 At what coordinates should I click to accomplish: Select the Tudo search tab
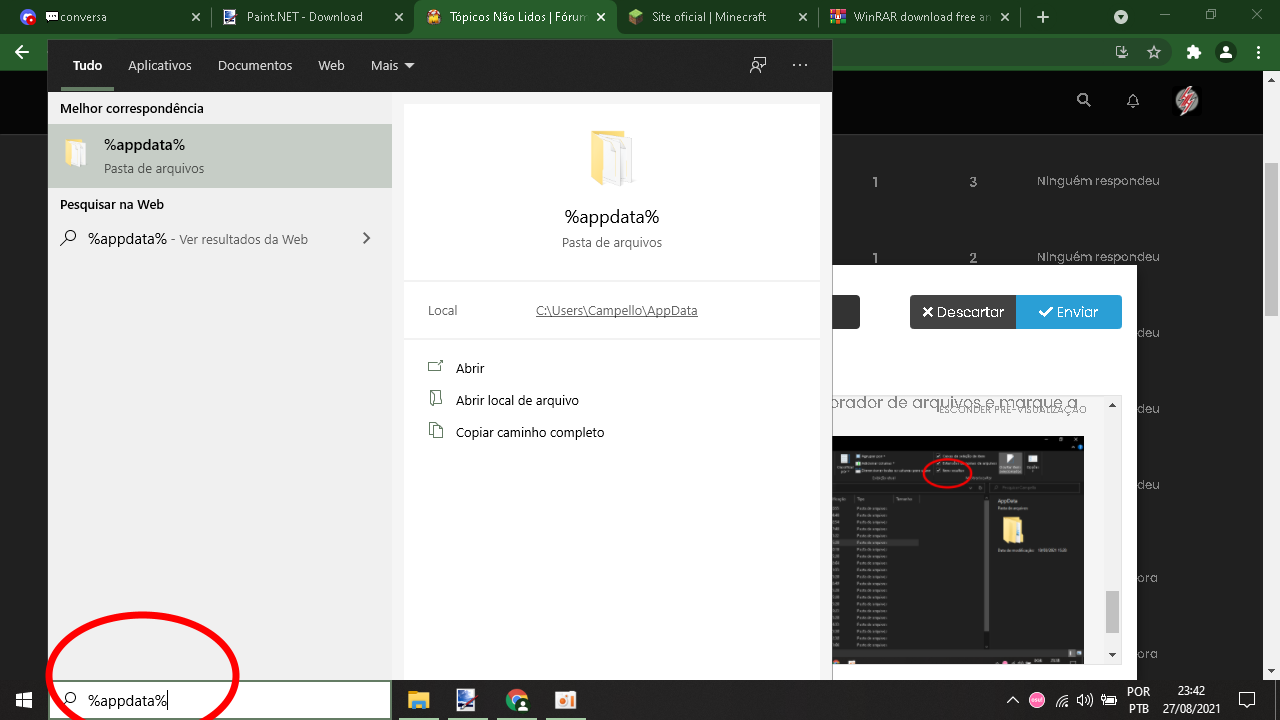coord(88,65)
